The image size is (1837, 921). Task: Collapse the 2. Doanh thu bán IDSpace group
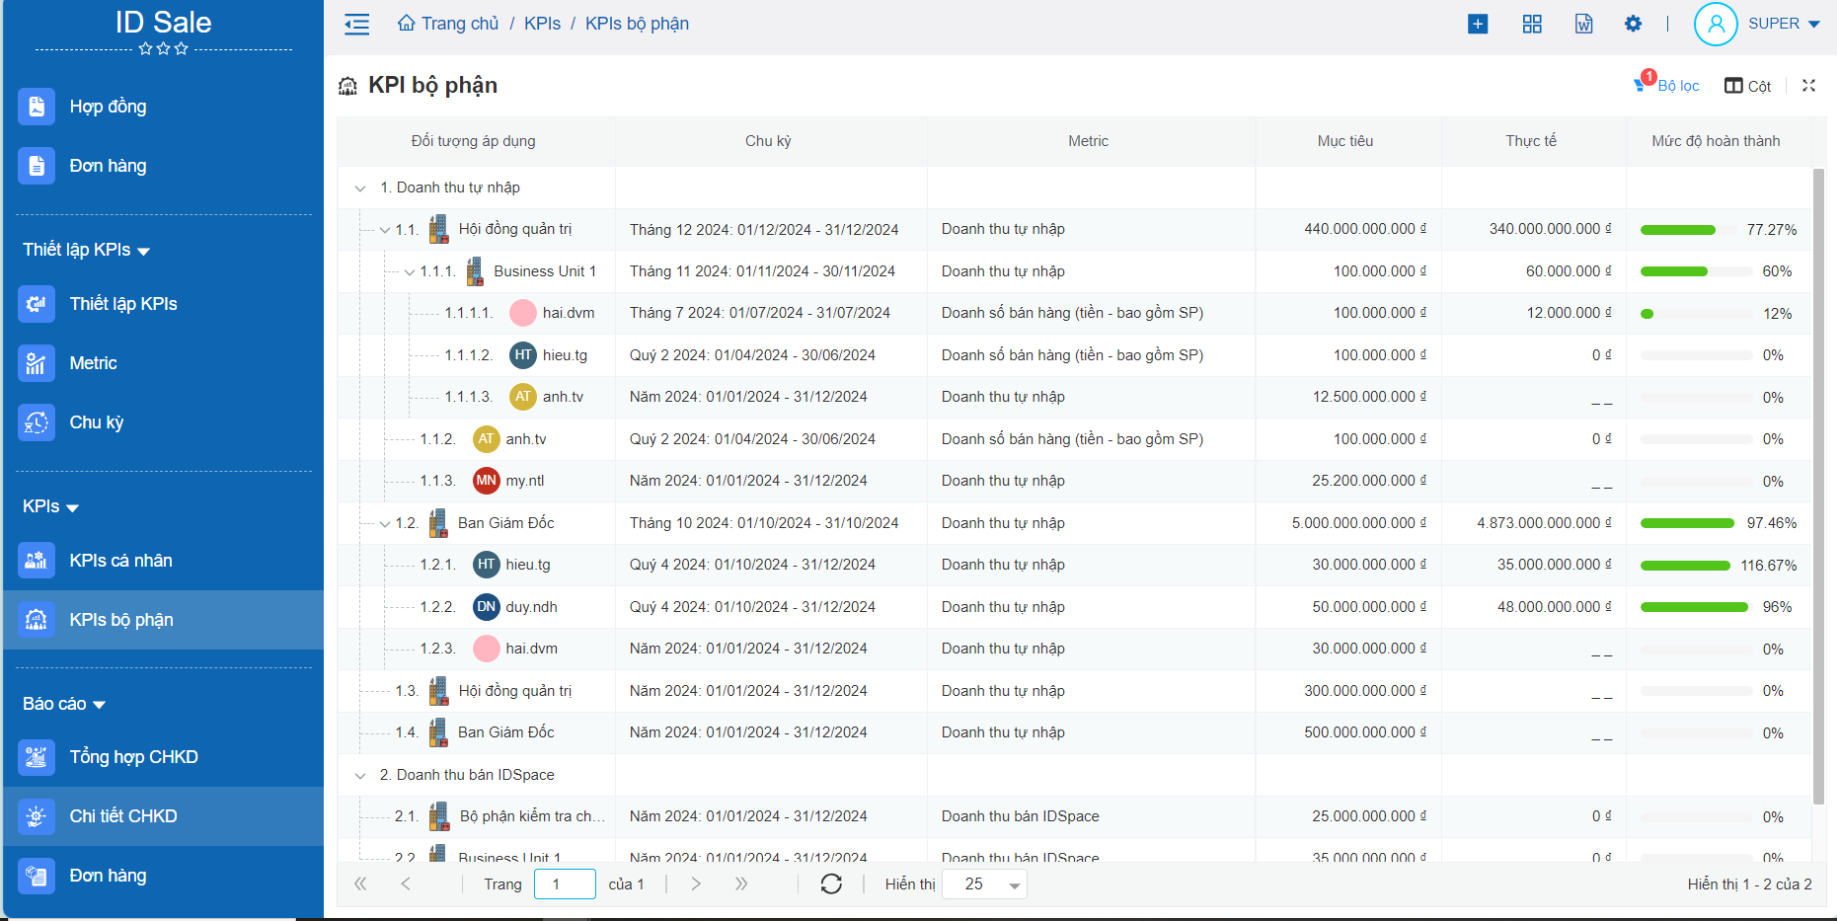click(x=360, y=775)
